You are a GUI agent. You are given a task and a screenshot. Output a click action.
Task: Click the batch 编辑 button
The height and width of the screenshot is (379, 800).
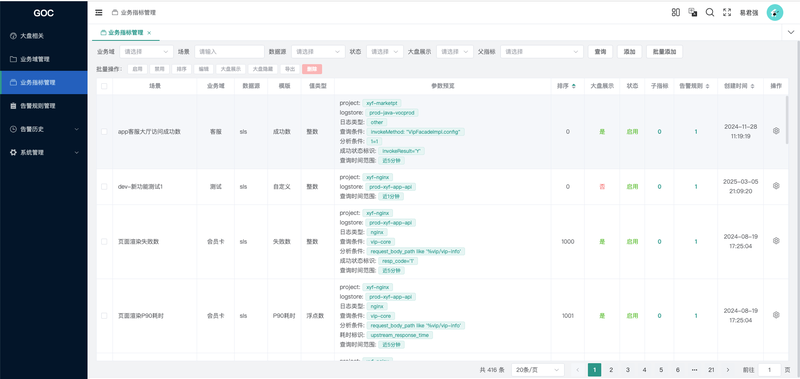tap(204, 69)
